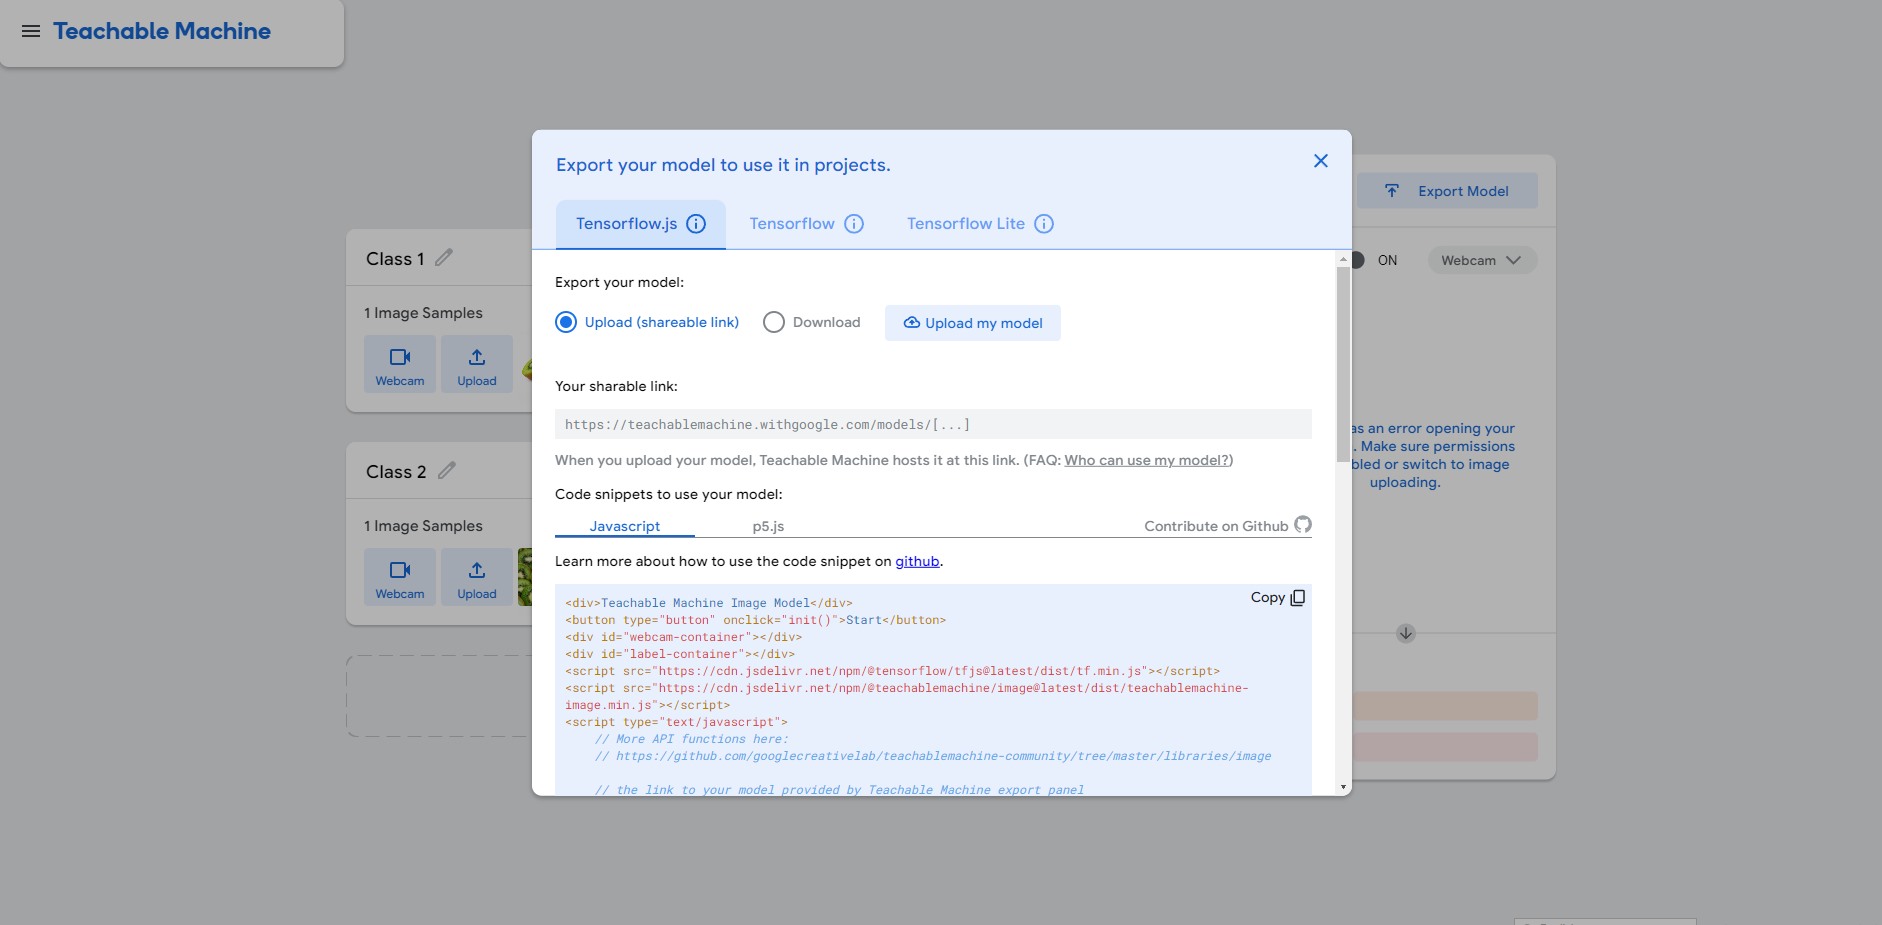Viewport: 1882px width, 925px height.
Task: Click the GitHub logo icon
Action: (x=1303, y=525)
